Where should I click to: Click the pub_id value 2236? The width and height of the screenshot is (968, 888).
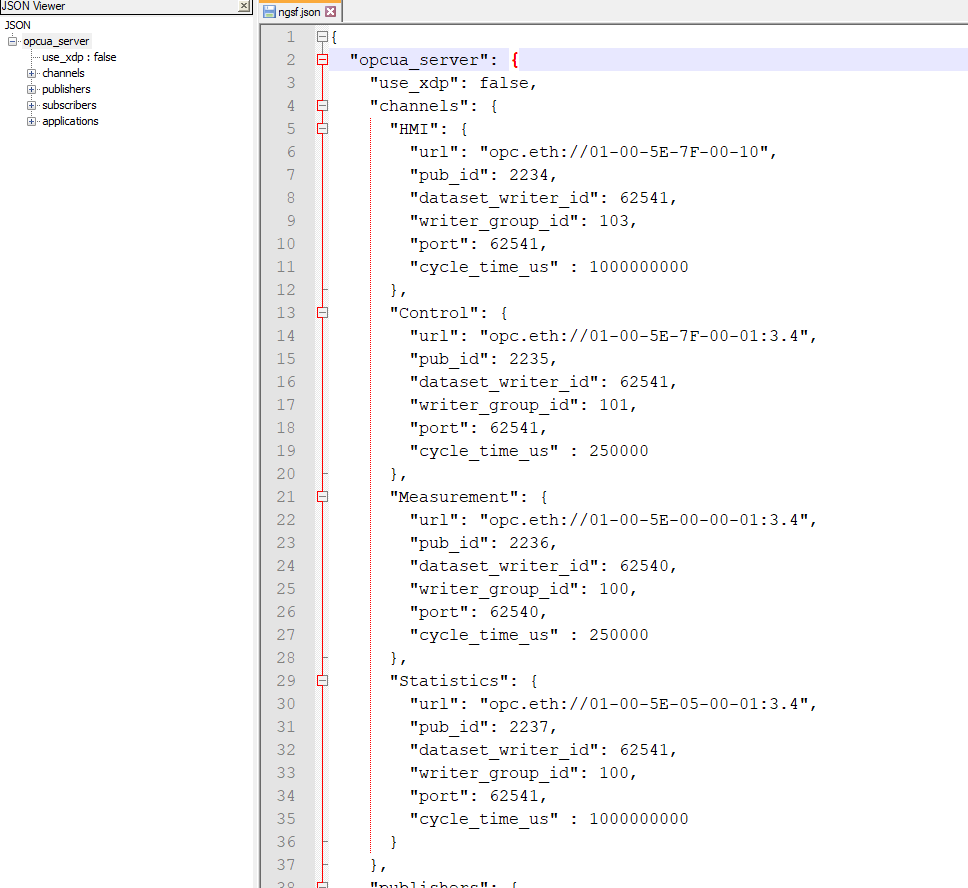[x=528, y=543]
